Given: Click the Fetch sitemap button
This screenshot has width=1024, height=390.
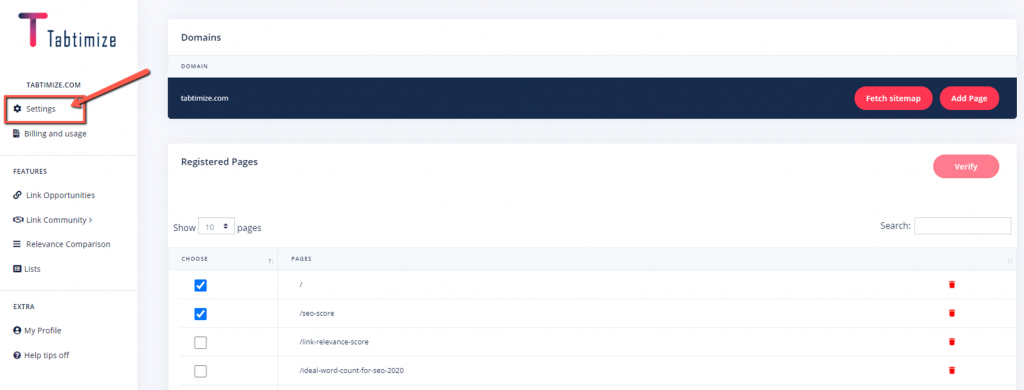Looking at the screenshot, I should click(893, 98).
